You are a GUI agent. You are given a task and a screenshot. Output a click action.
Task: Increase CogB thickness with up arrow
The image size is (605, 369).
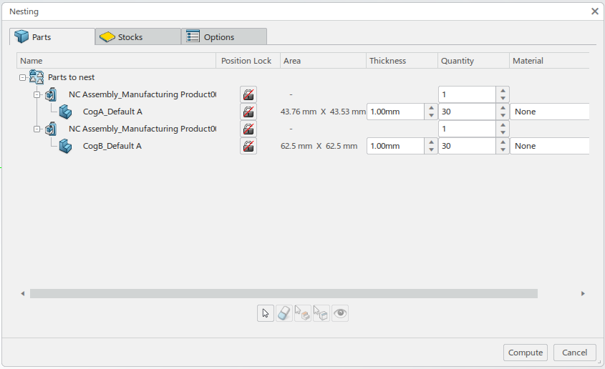click(431, 142)
